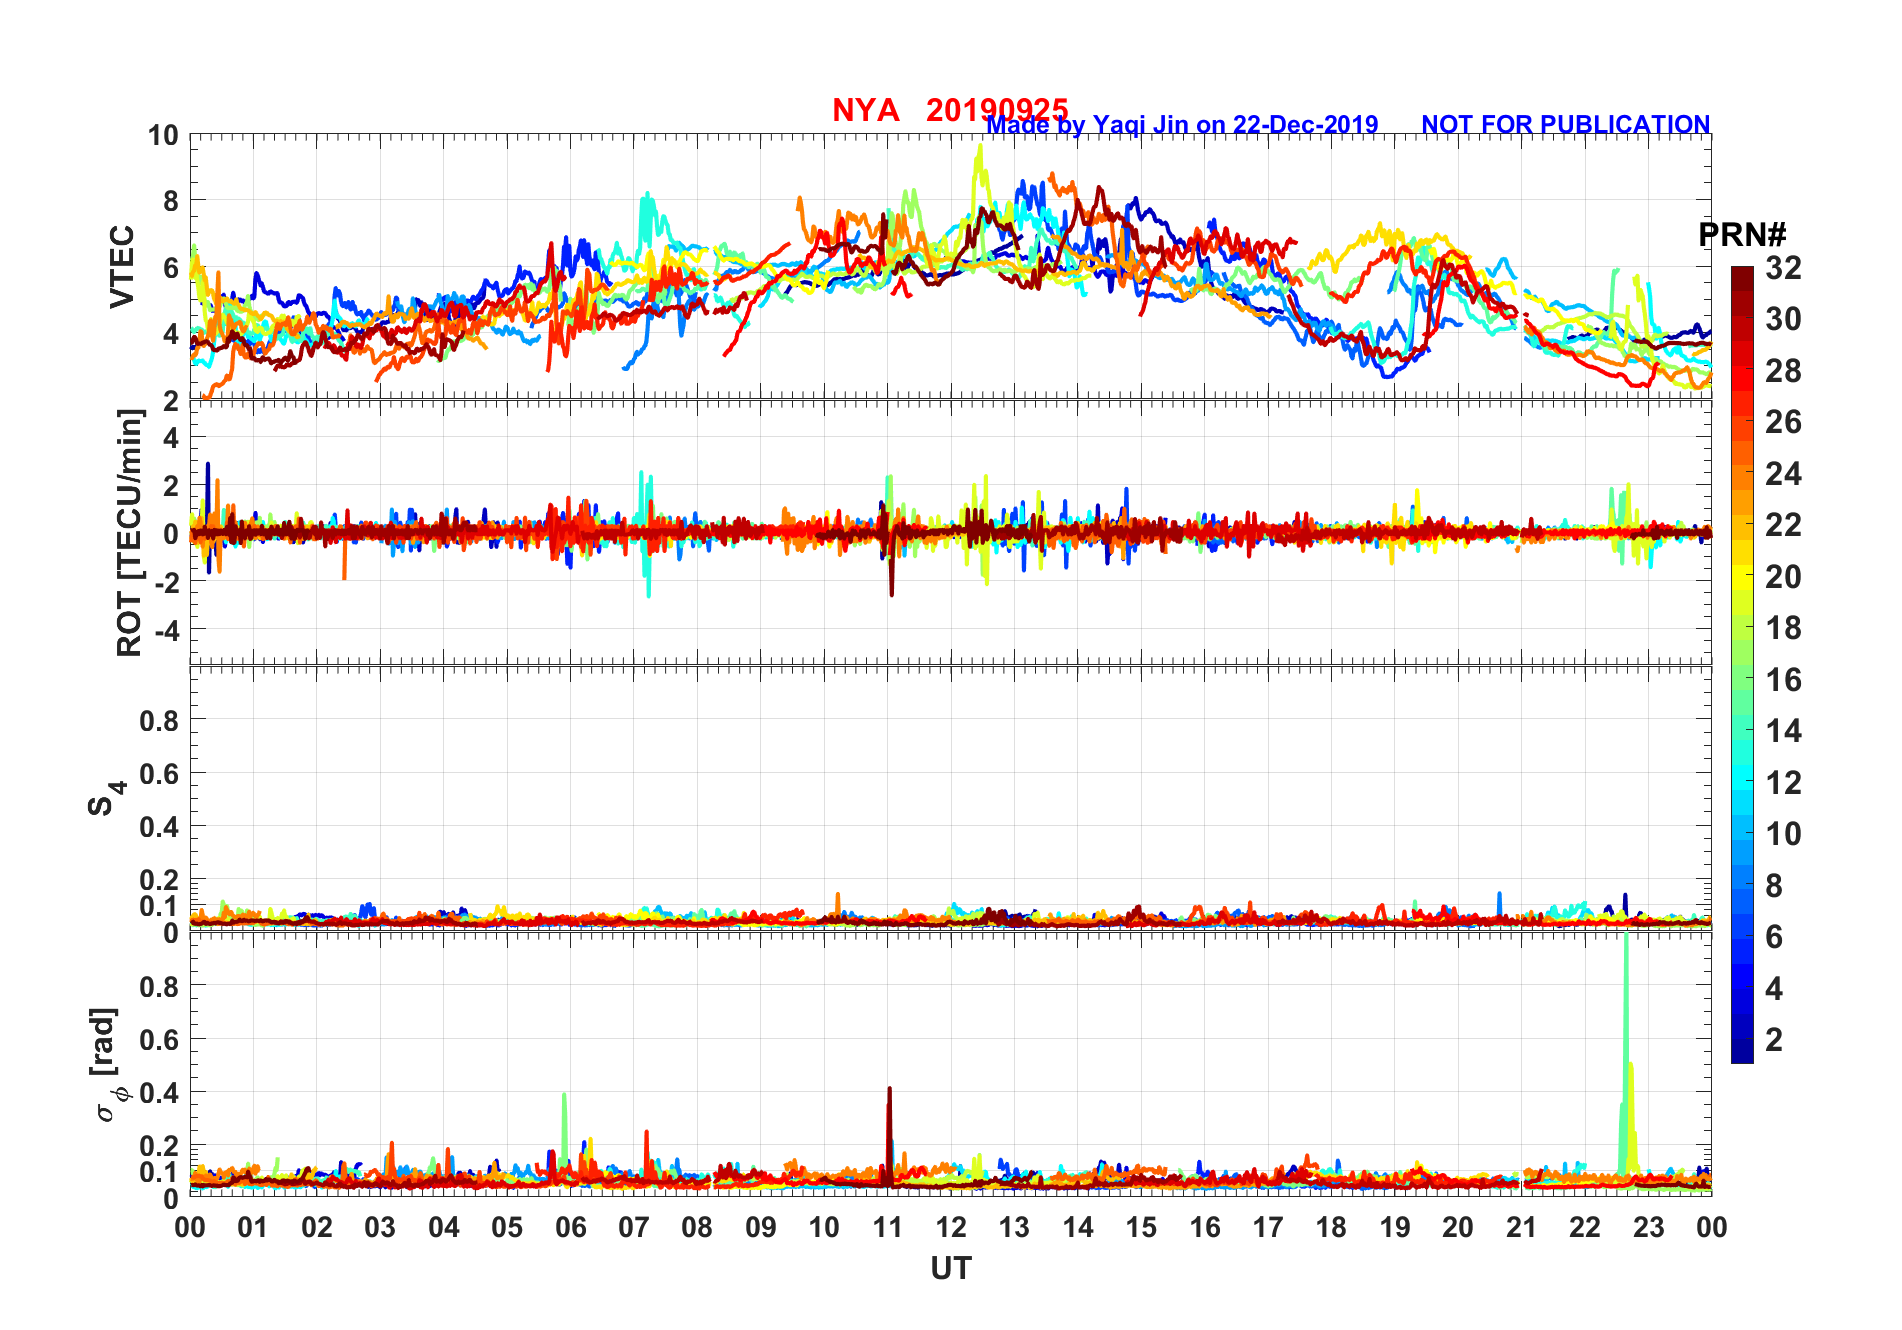Image resolution: width=1902 pixels, height=1330 pixels.
Task: Click the plot title 'NYA 20190925'
Action: (x=950, y=110)
